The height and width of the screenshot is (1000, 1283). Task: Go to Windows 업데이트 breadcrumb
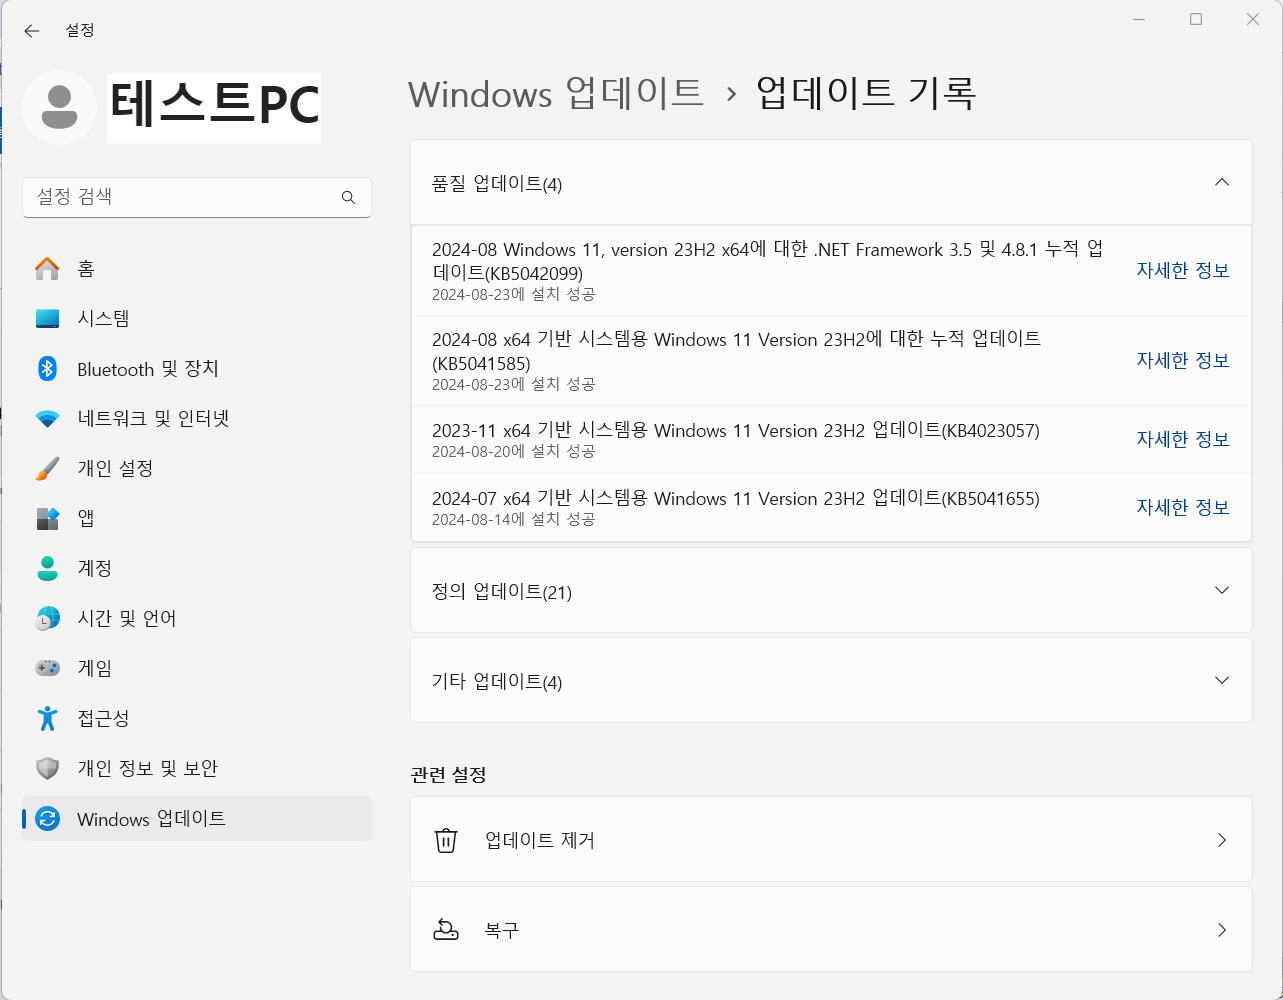pos(556,93)
